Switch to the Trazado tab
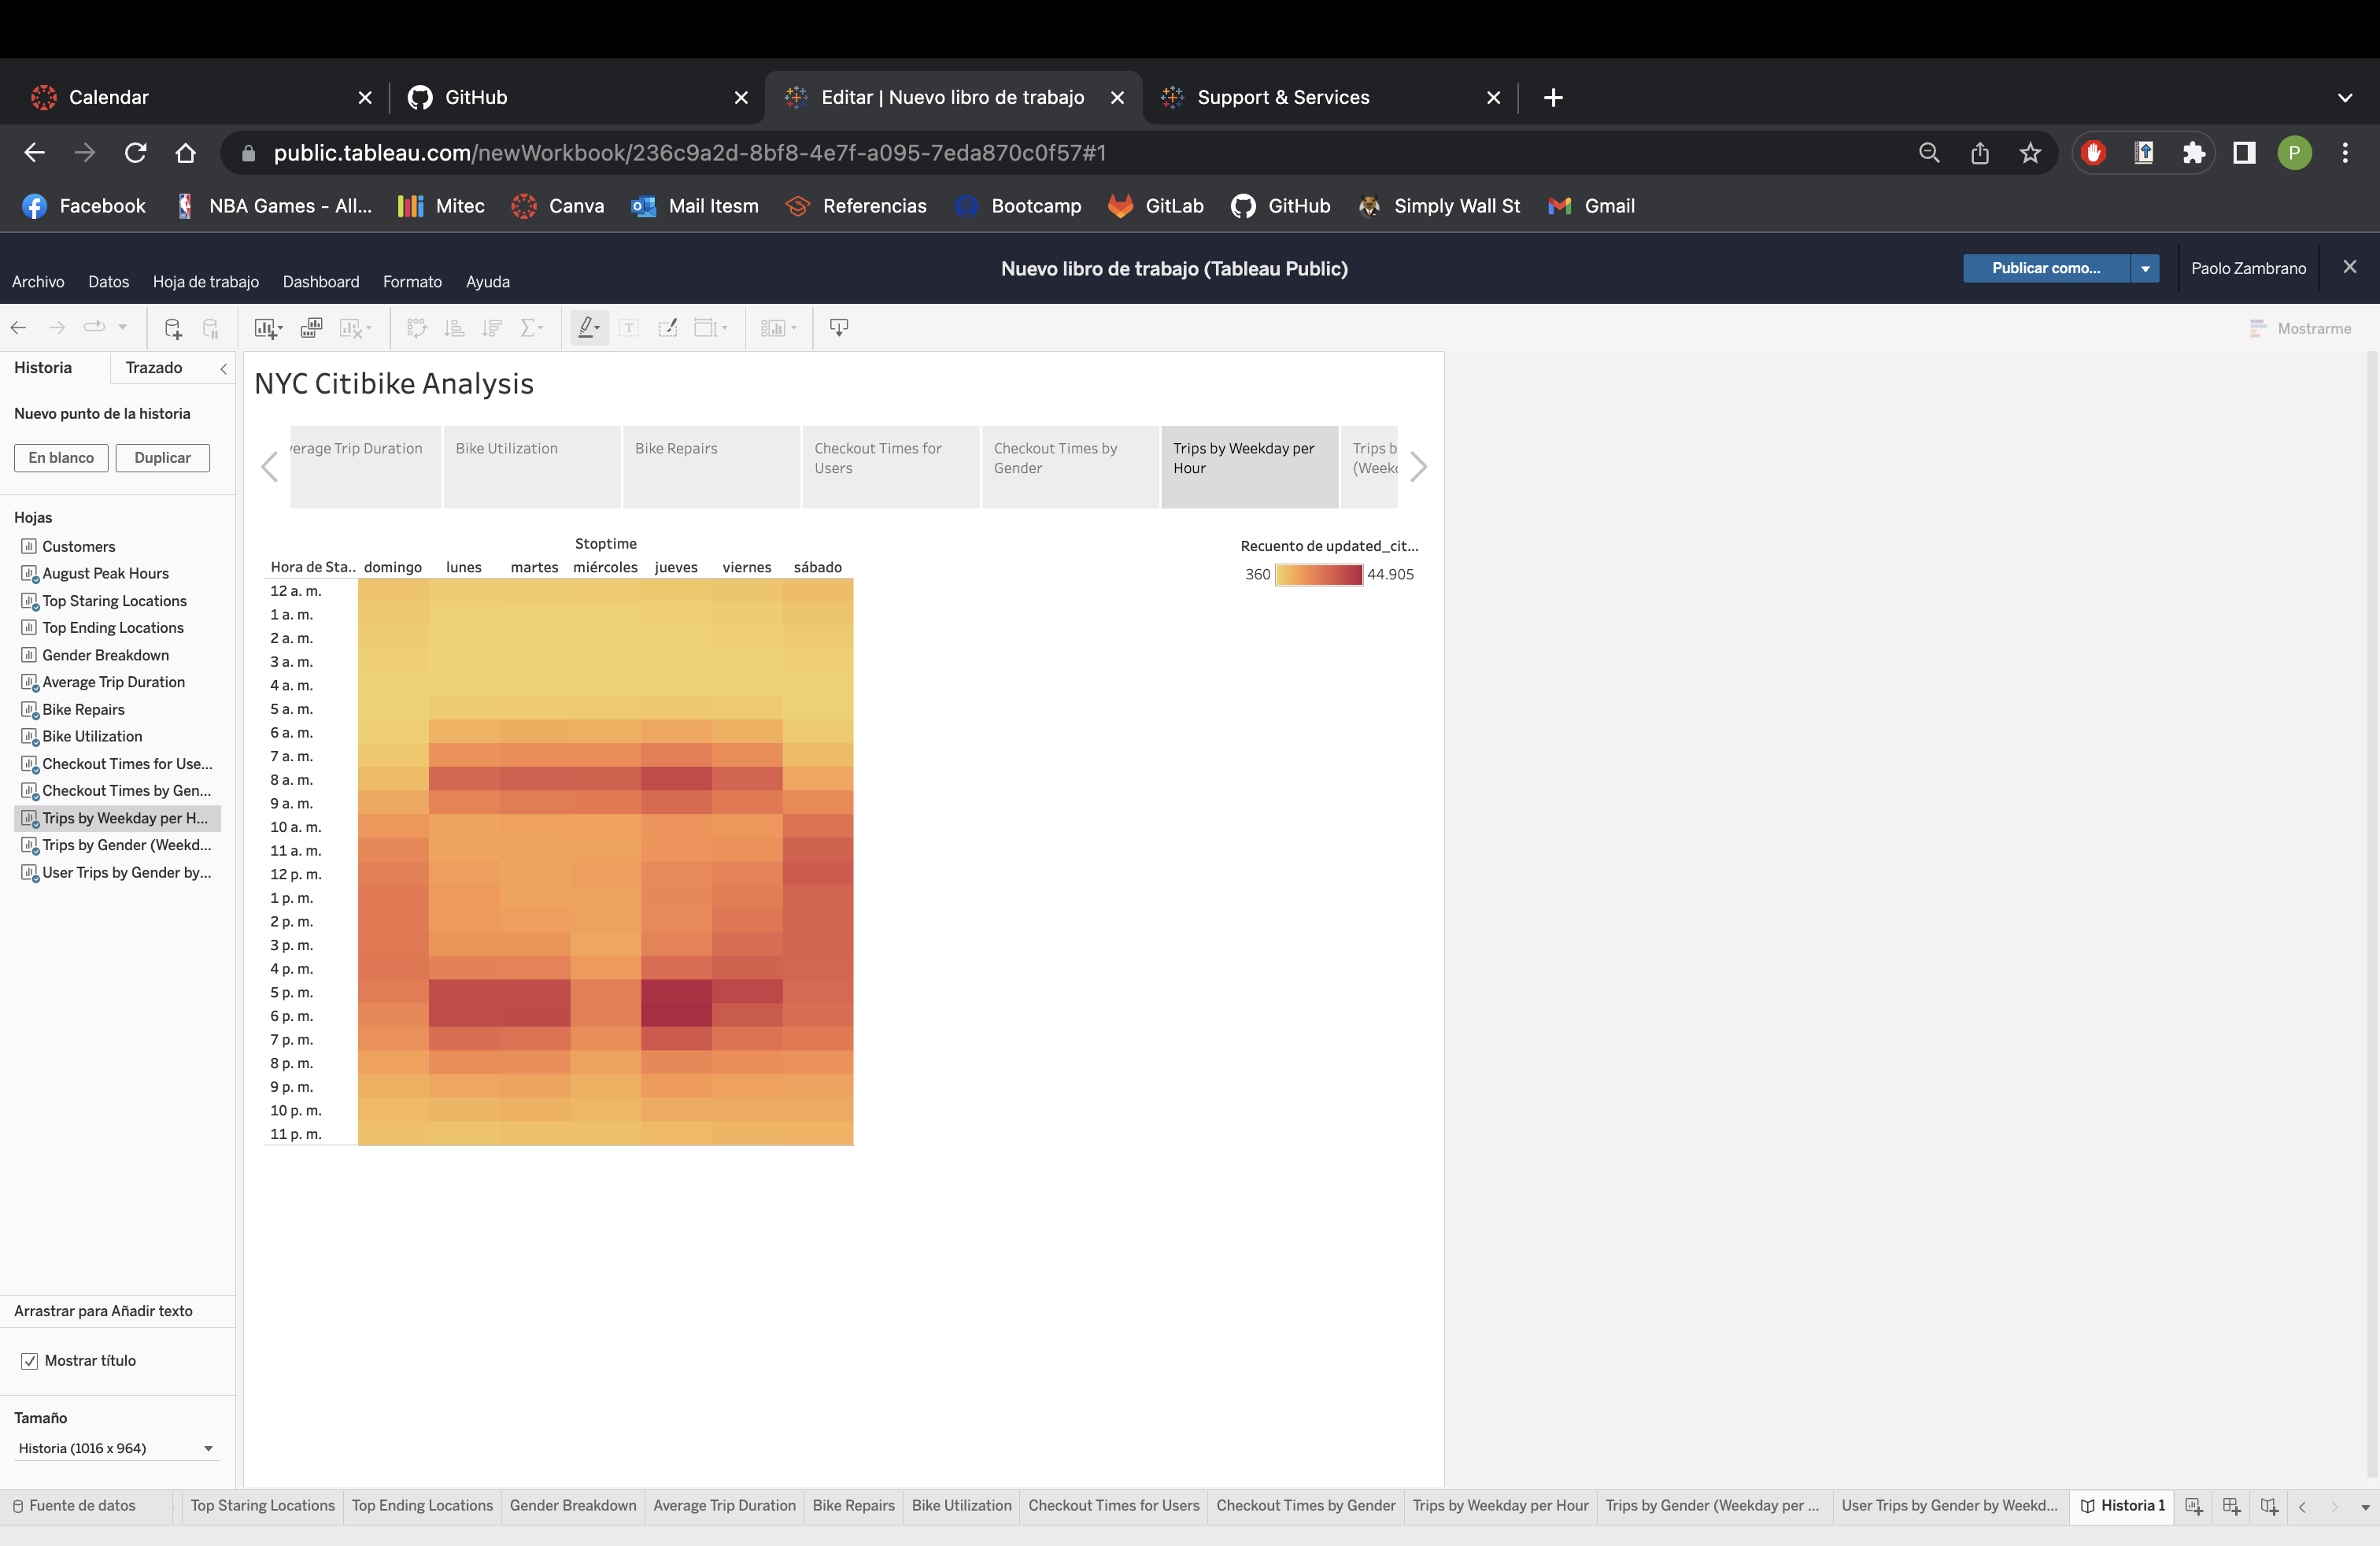The image size is (2380, 1546). [154, 368]
